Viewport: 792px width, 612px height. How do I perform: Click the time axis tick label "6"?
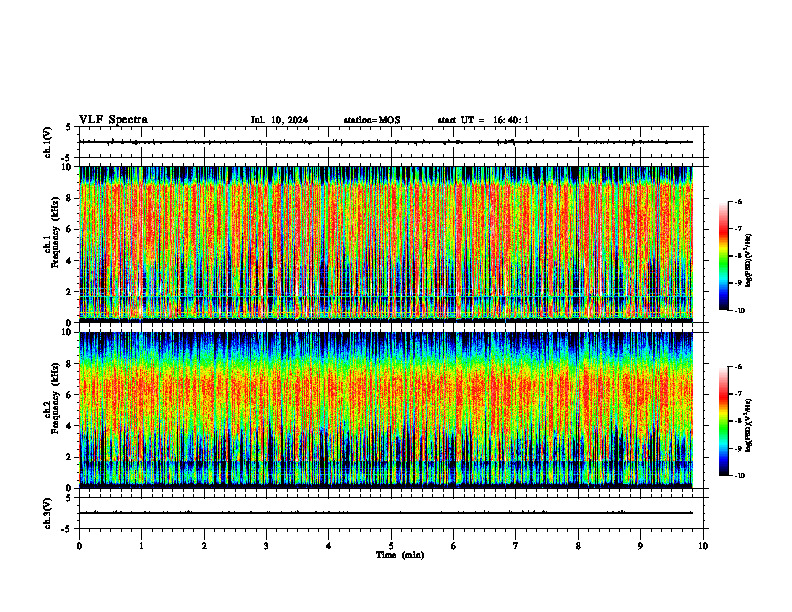[x=454, y=546]
